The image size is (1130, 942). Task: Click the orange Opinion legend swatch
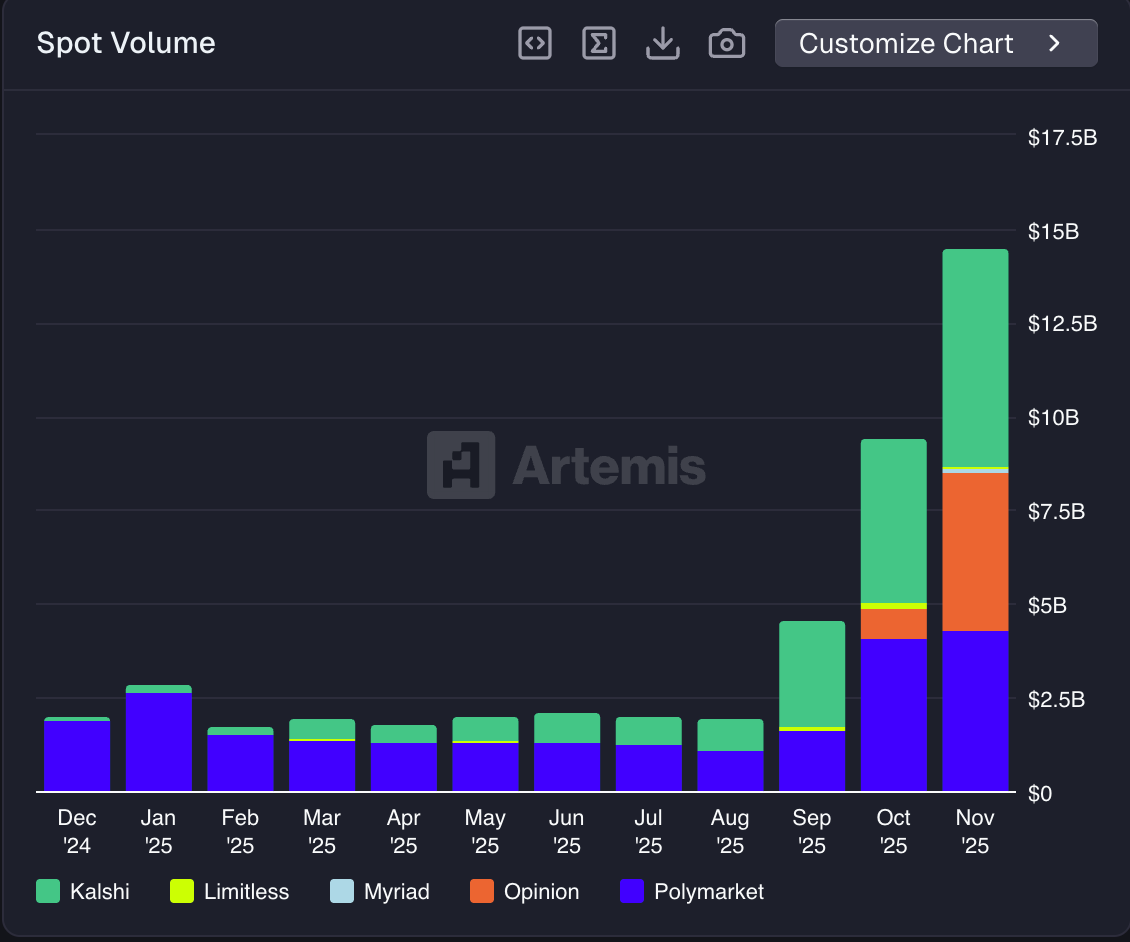[x=482, y=892]
